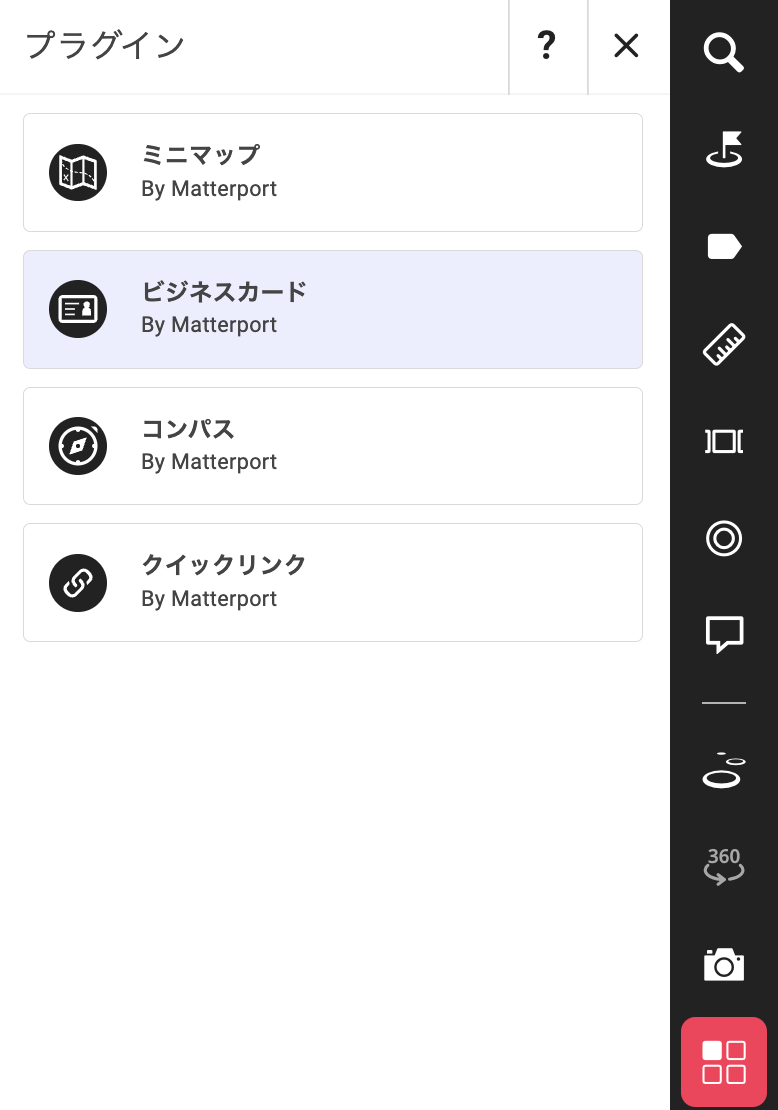The height and width of the screenshot is (1110, 778).
Task: Select the concentric circles scan icon
Action: point(723,538)
